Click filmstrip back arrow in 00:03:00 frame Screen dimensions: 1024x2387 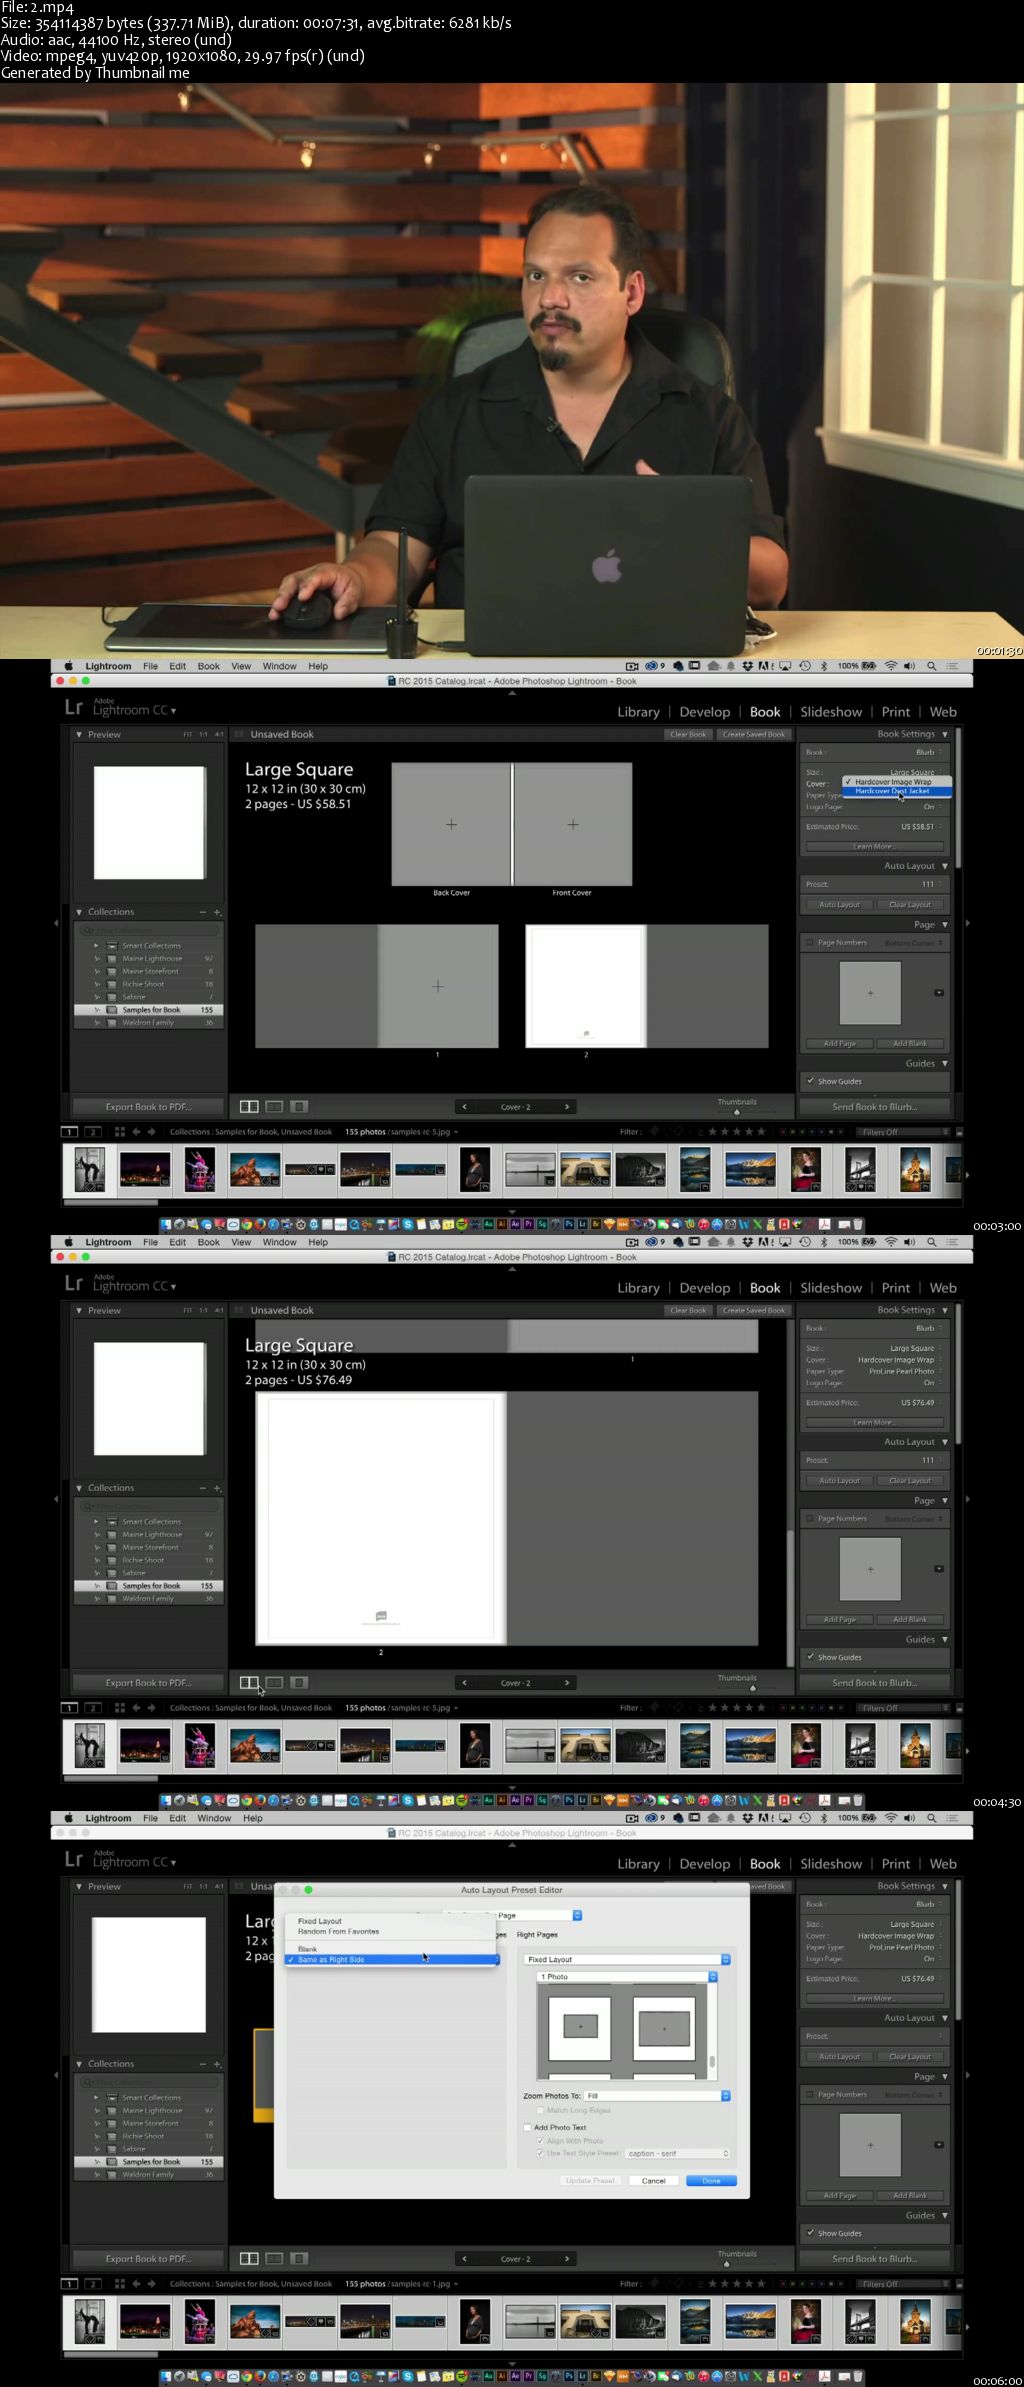136,1132
